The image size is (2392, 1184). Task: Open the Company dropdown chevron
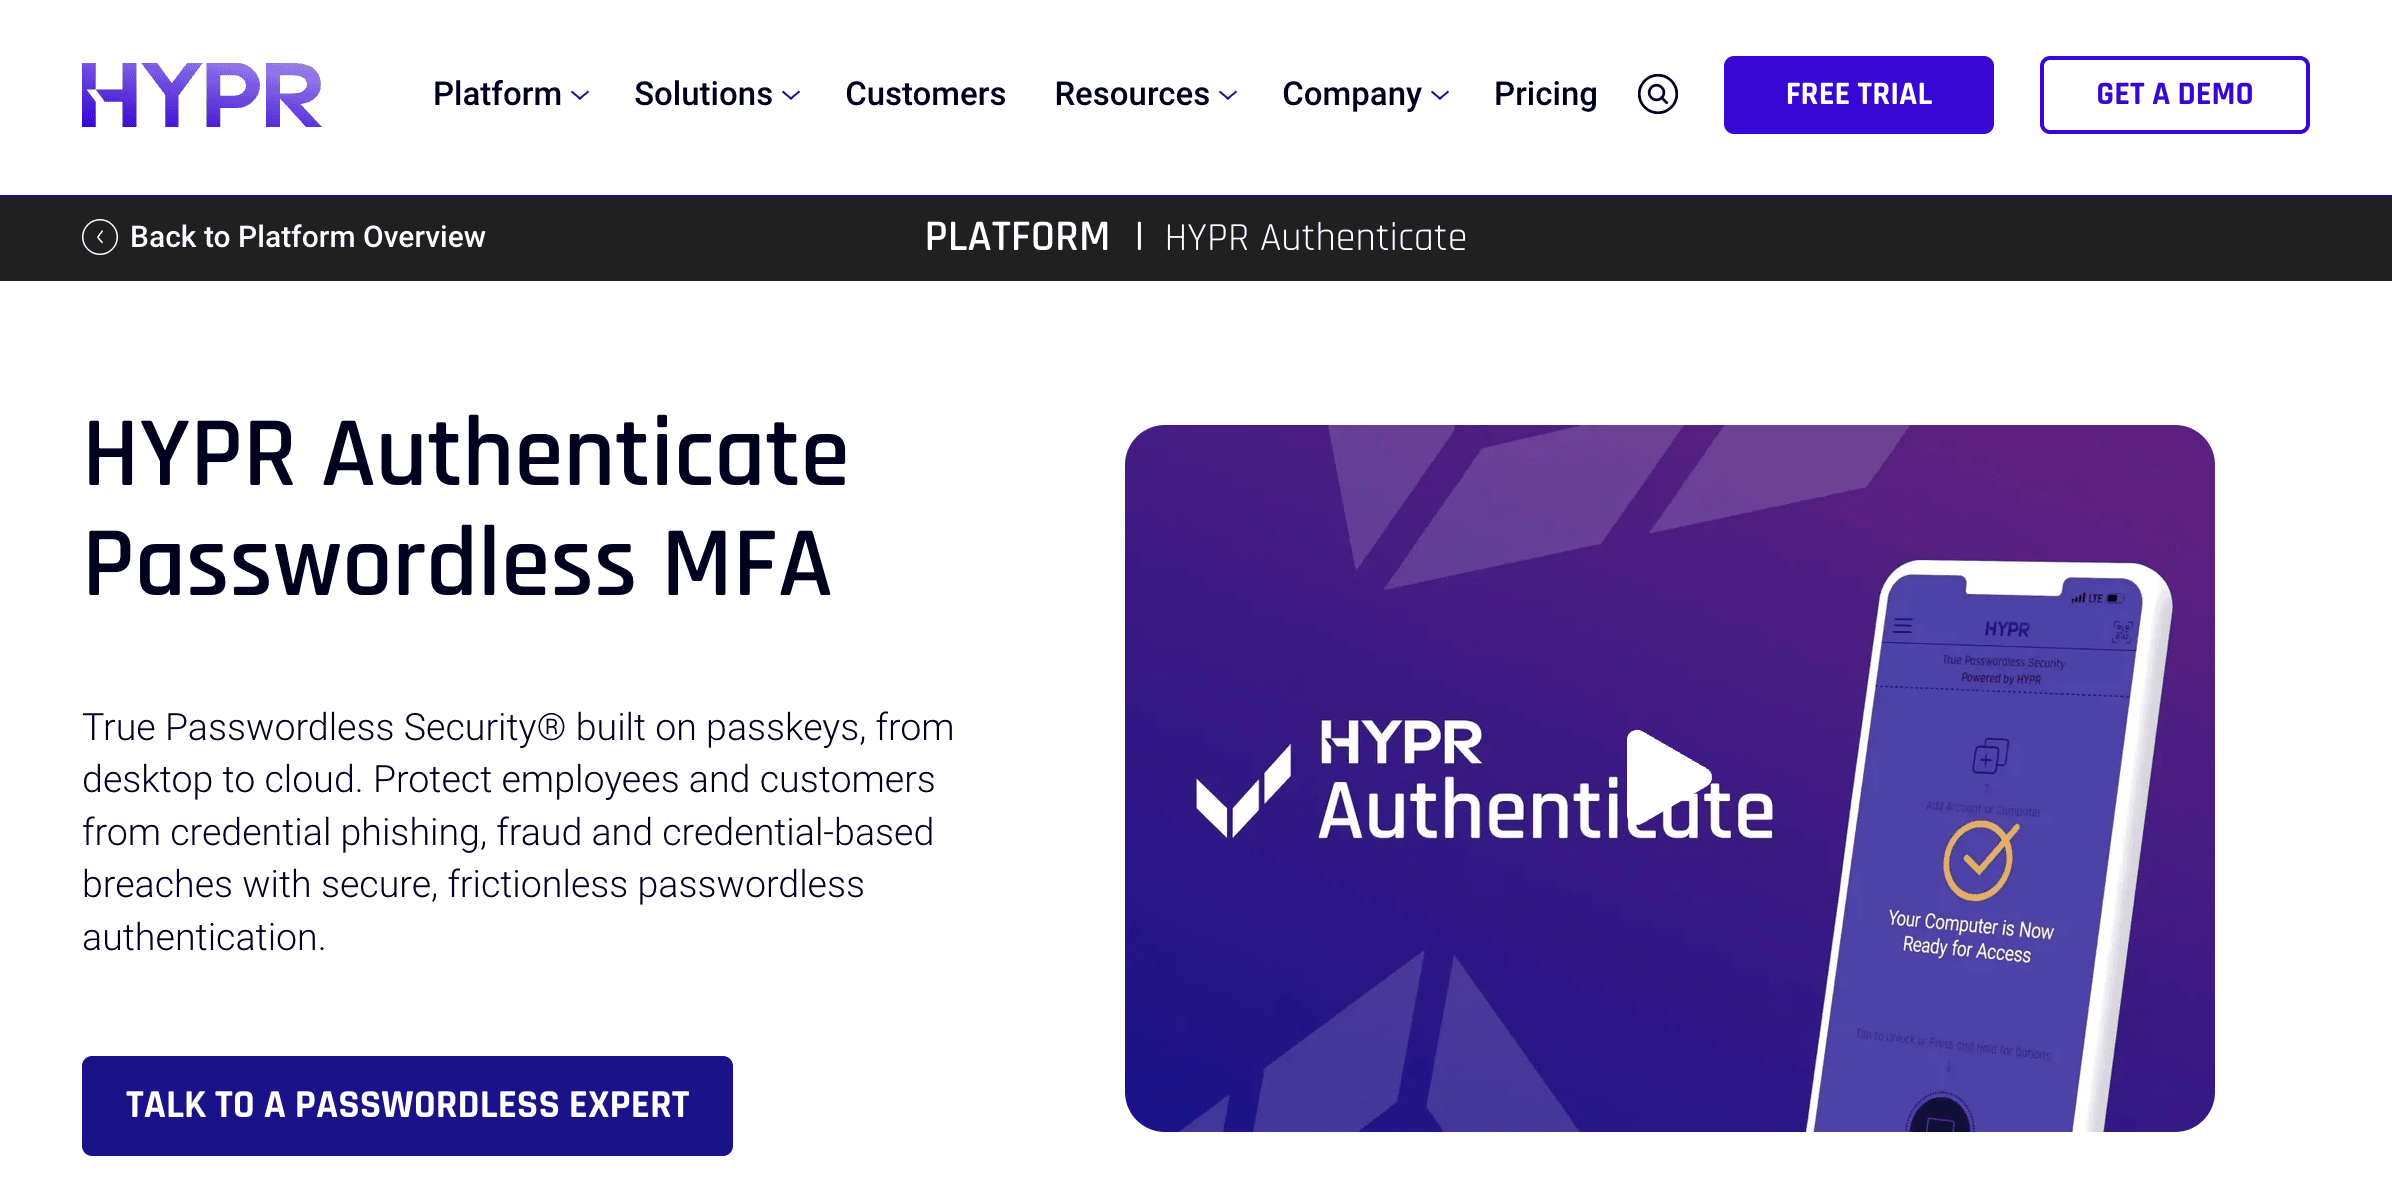click(x=1440, y=96)
